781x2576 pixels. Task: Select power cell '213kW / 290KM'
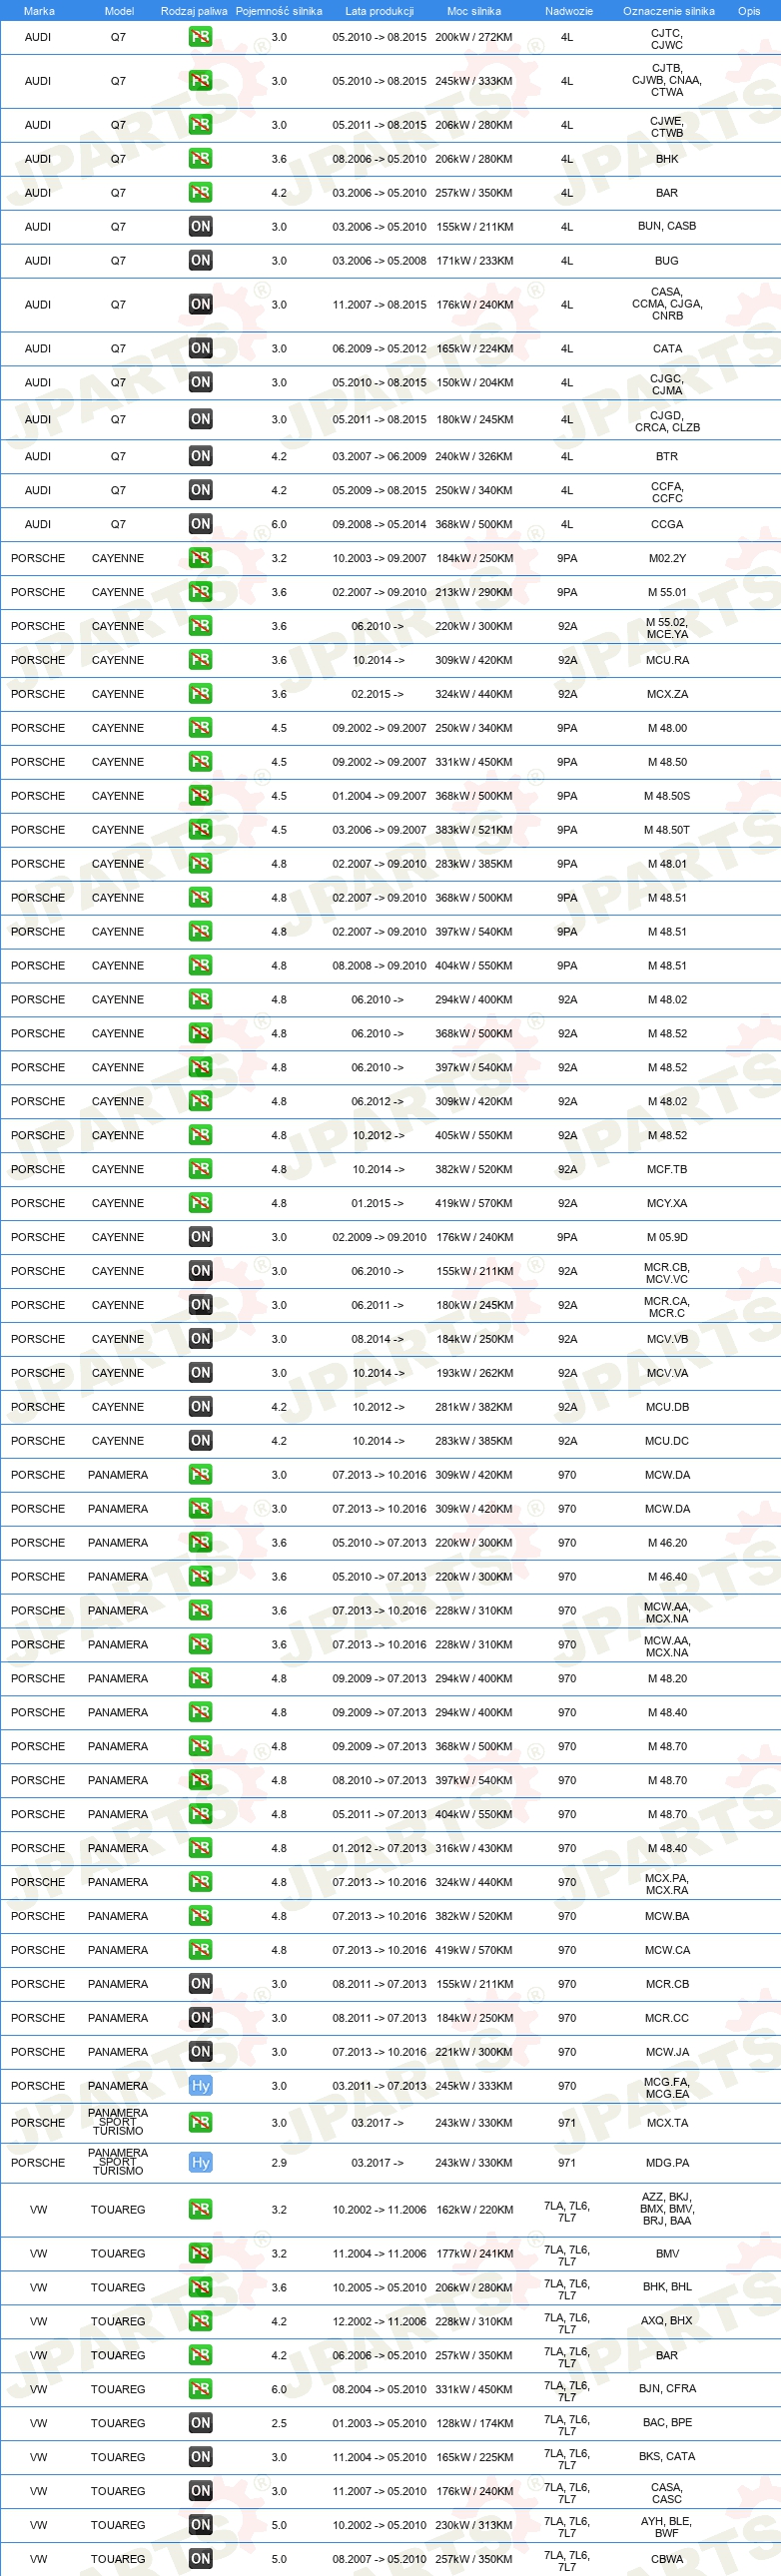474,593
